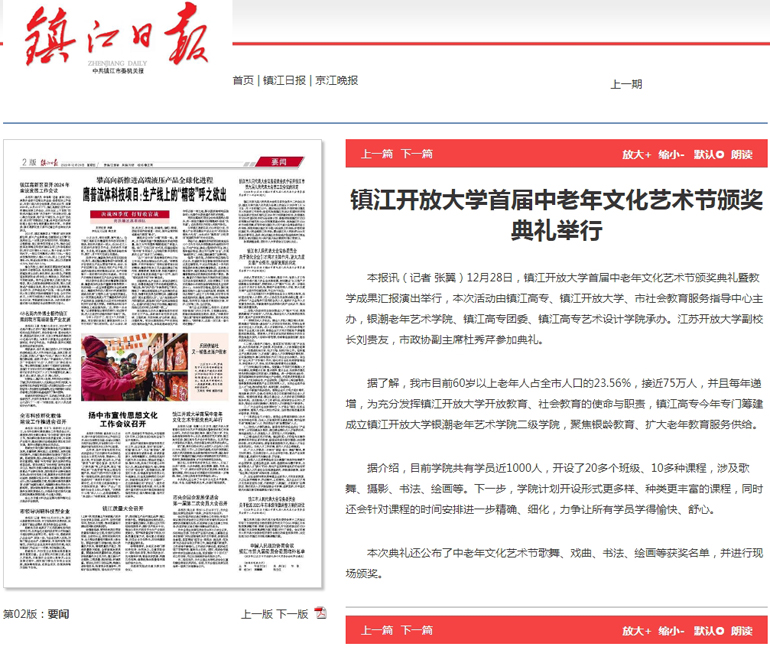The width and height of the screenshot is (770, 650).
Task: Click 下一篇 in the top red bar
Action: (x=416, y=154)
